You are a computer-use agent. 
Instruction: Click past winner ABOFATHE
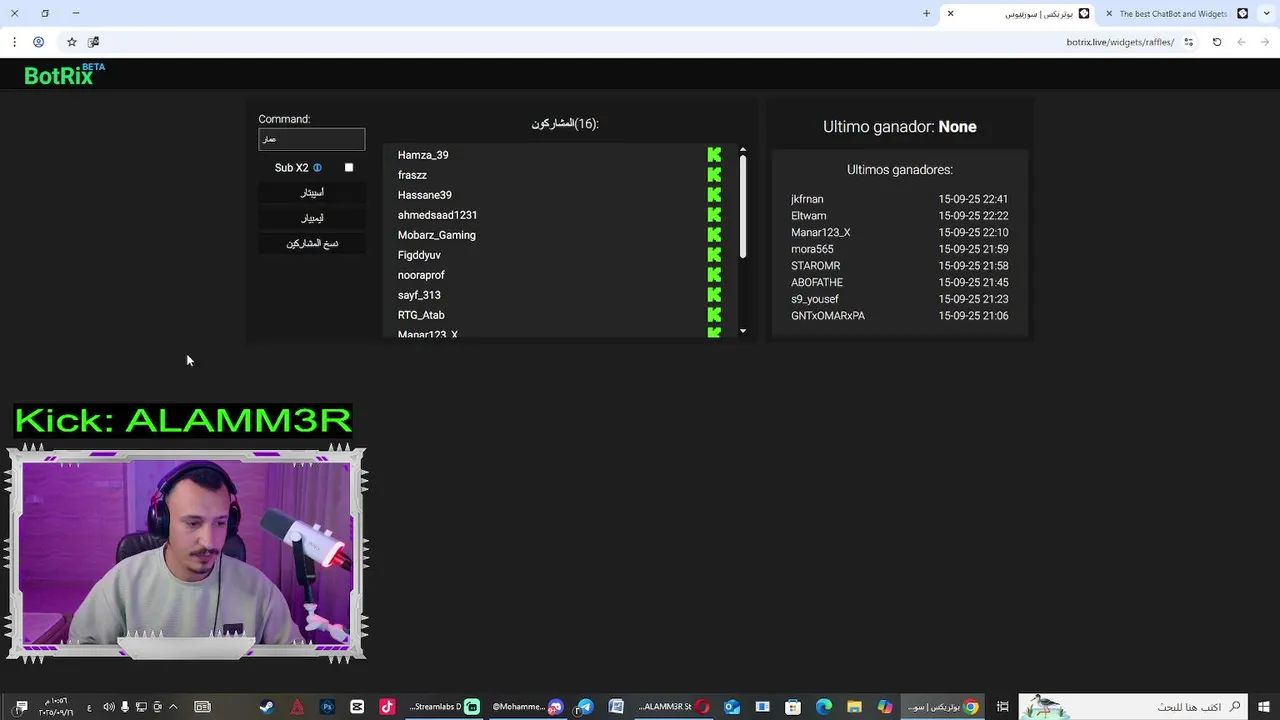tap(817, 282)
